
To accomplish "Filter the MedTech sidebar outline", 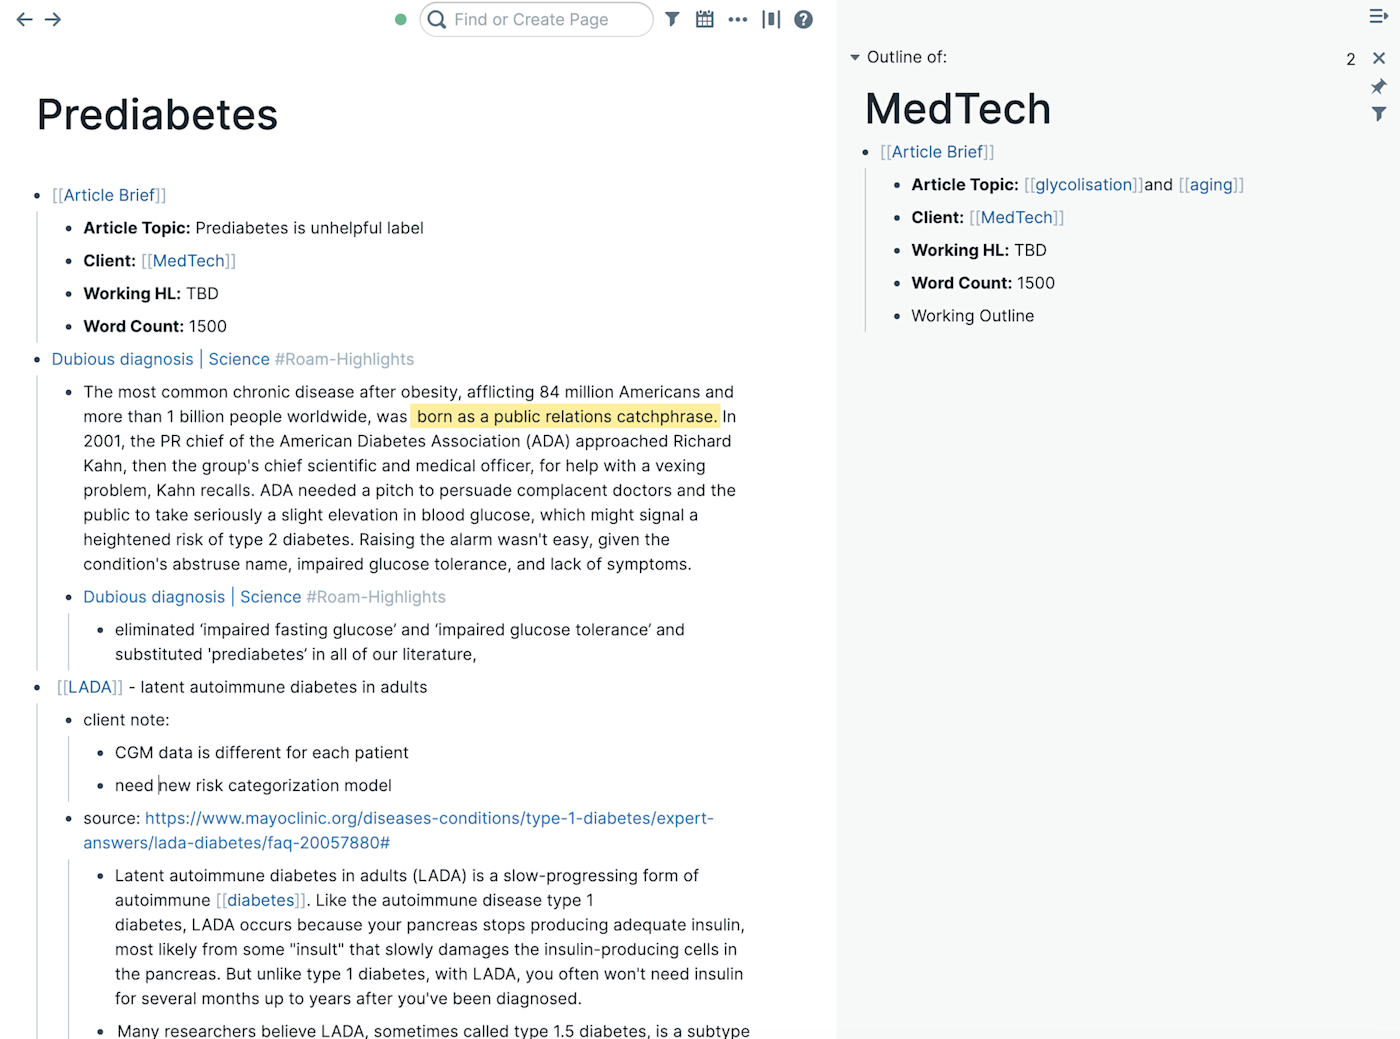I will [x=1379, y=114].
